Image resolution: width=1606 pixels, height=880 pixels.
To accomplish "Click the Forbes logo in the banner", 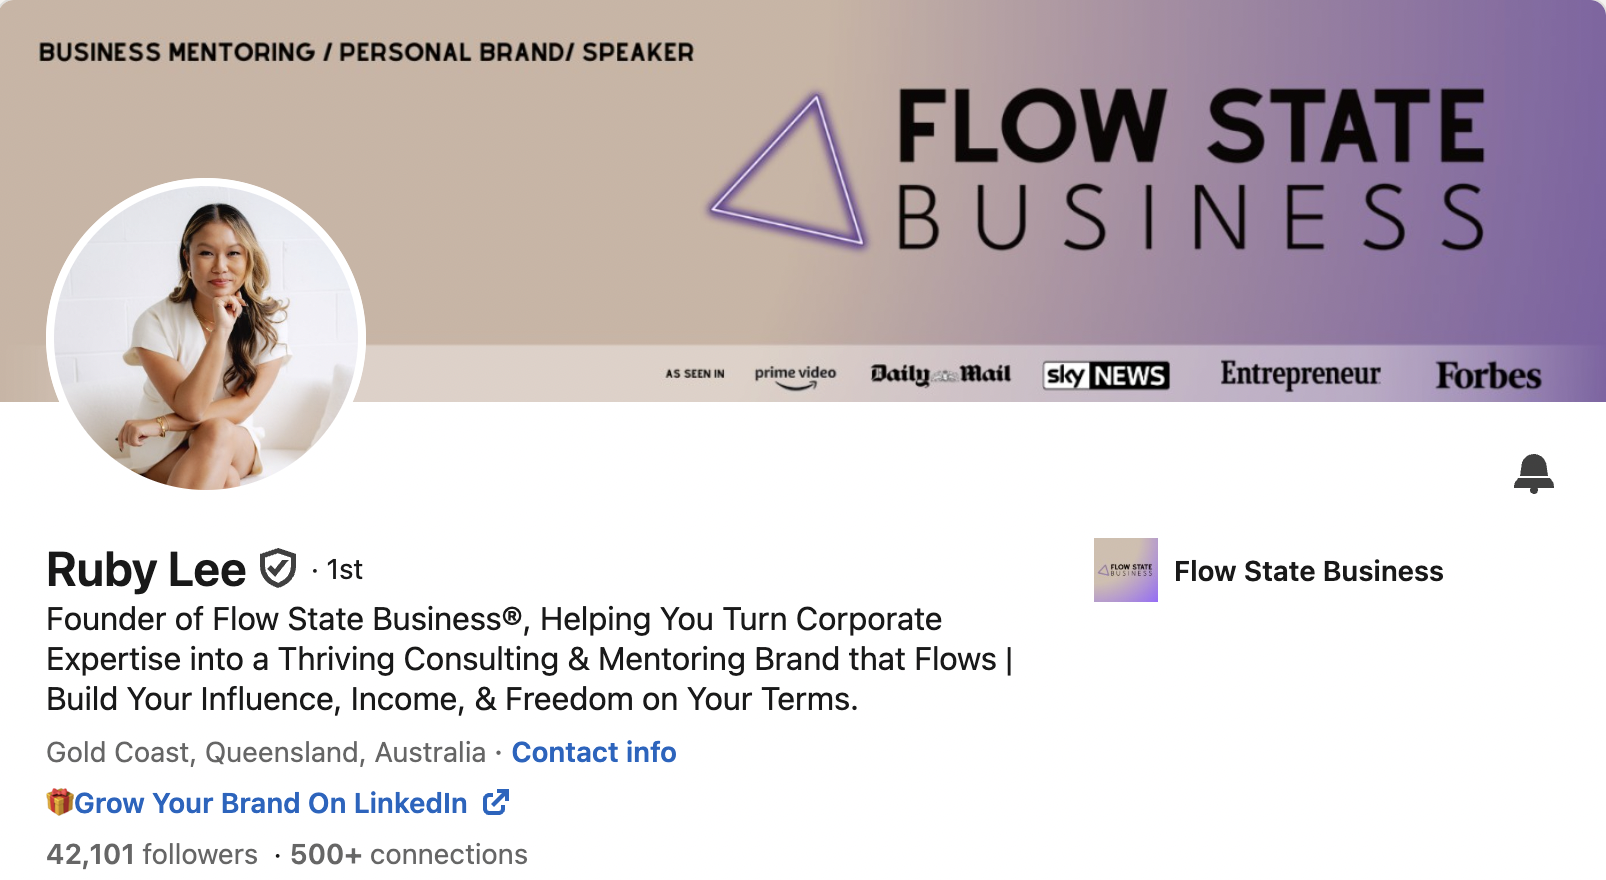I will 1488,376.
